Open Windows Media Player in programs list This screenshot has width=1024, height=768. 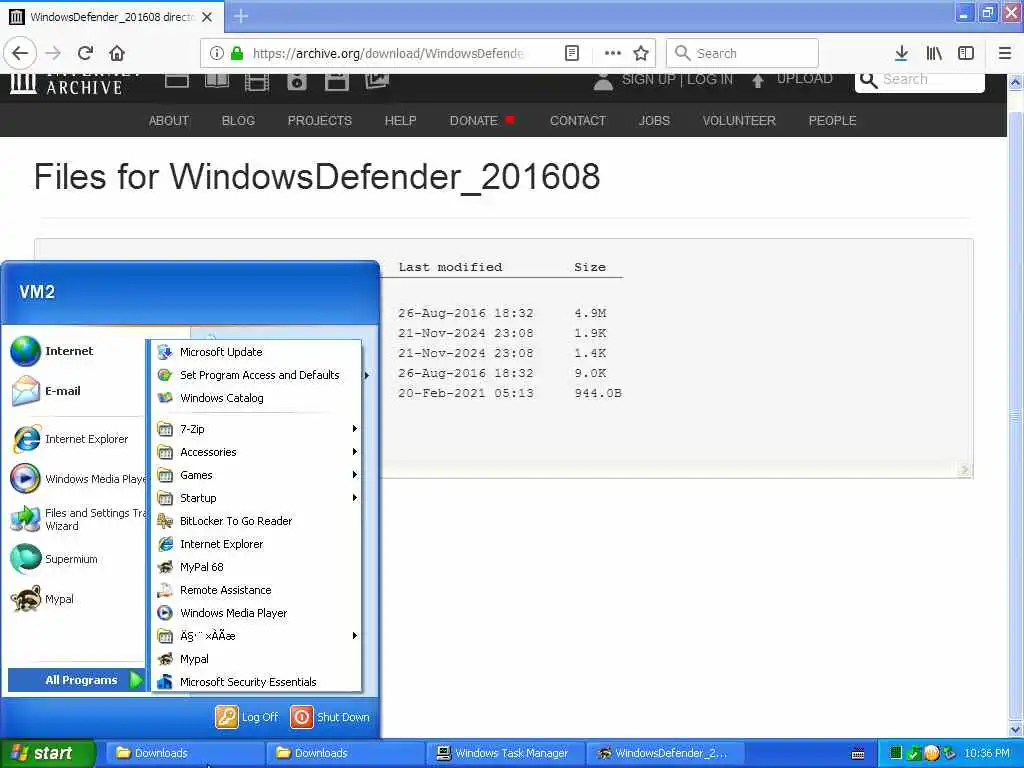257,613
